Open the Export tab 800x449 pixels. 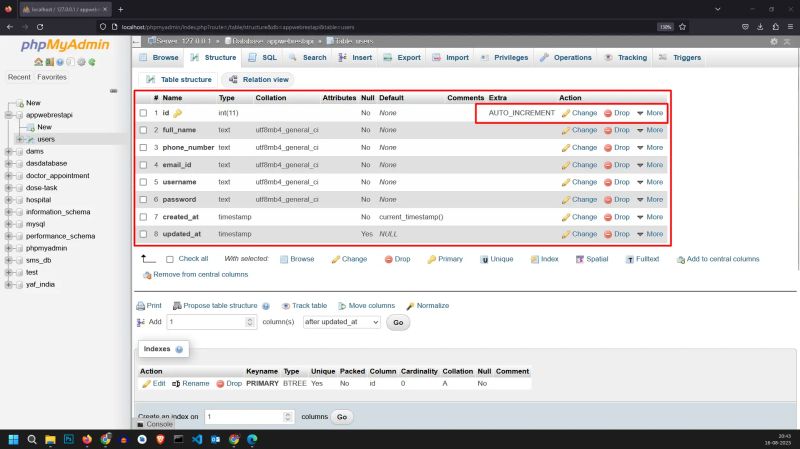(403, 58)
